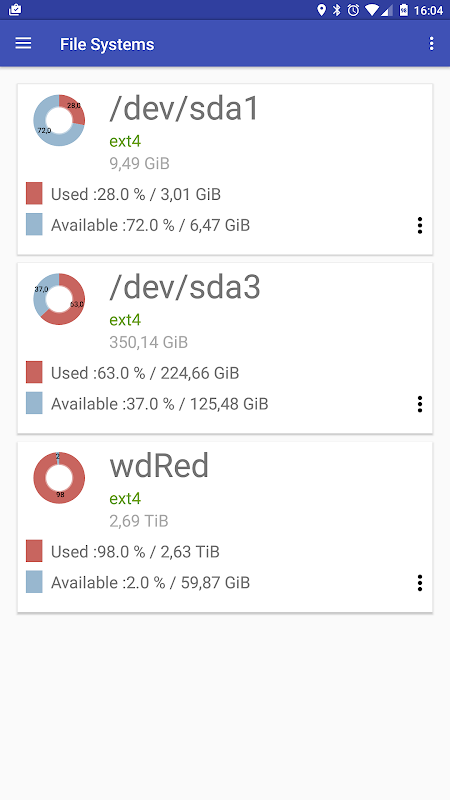Click the ext4 label under wdRed
This screenshot has width=450, height=800.
point(125,498)
